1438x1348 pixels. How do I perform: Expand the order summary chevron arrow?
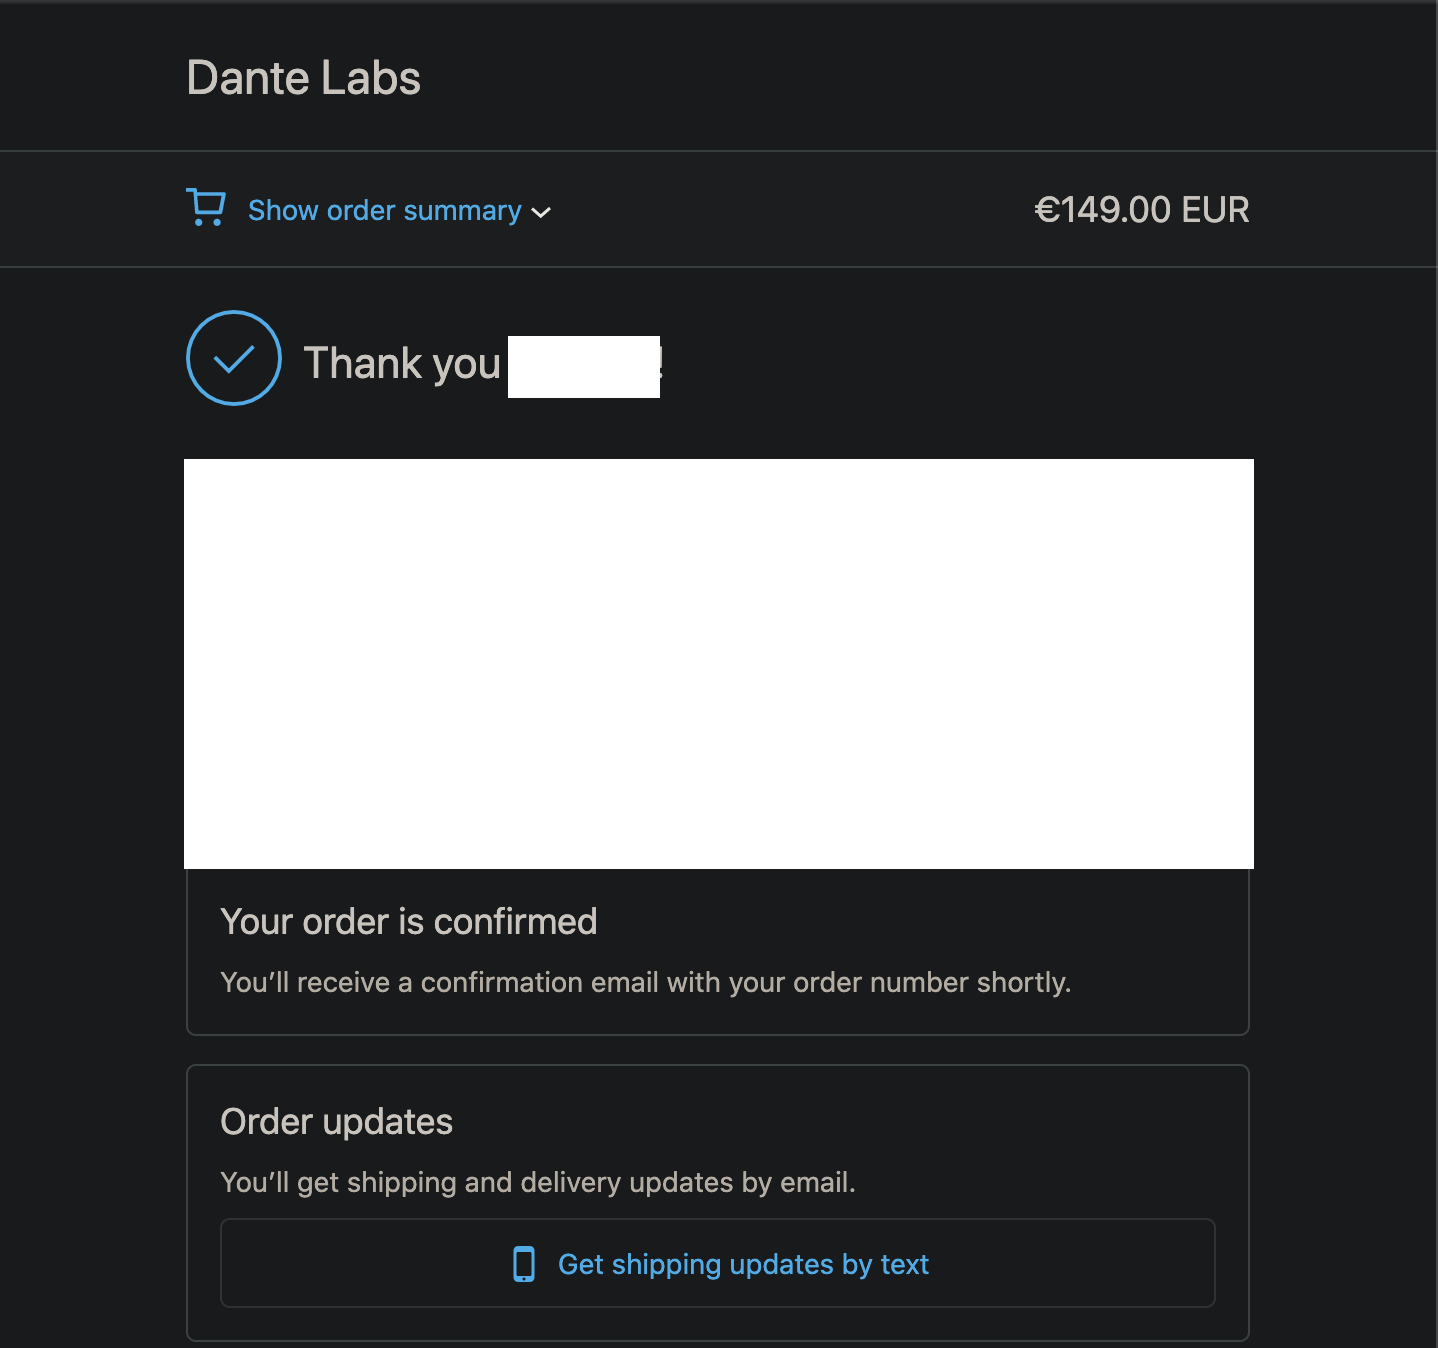541,212
